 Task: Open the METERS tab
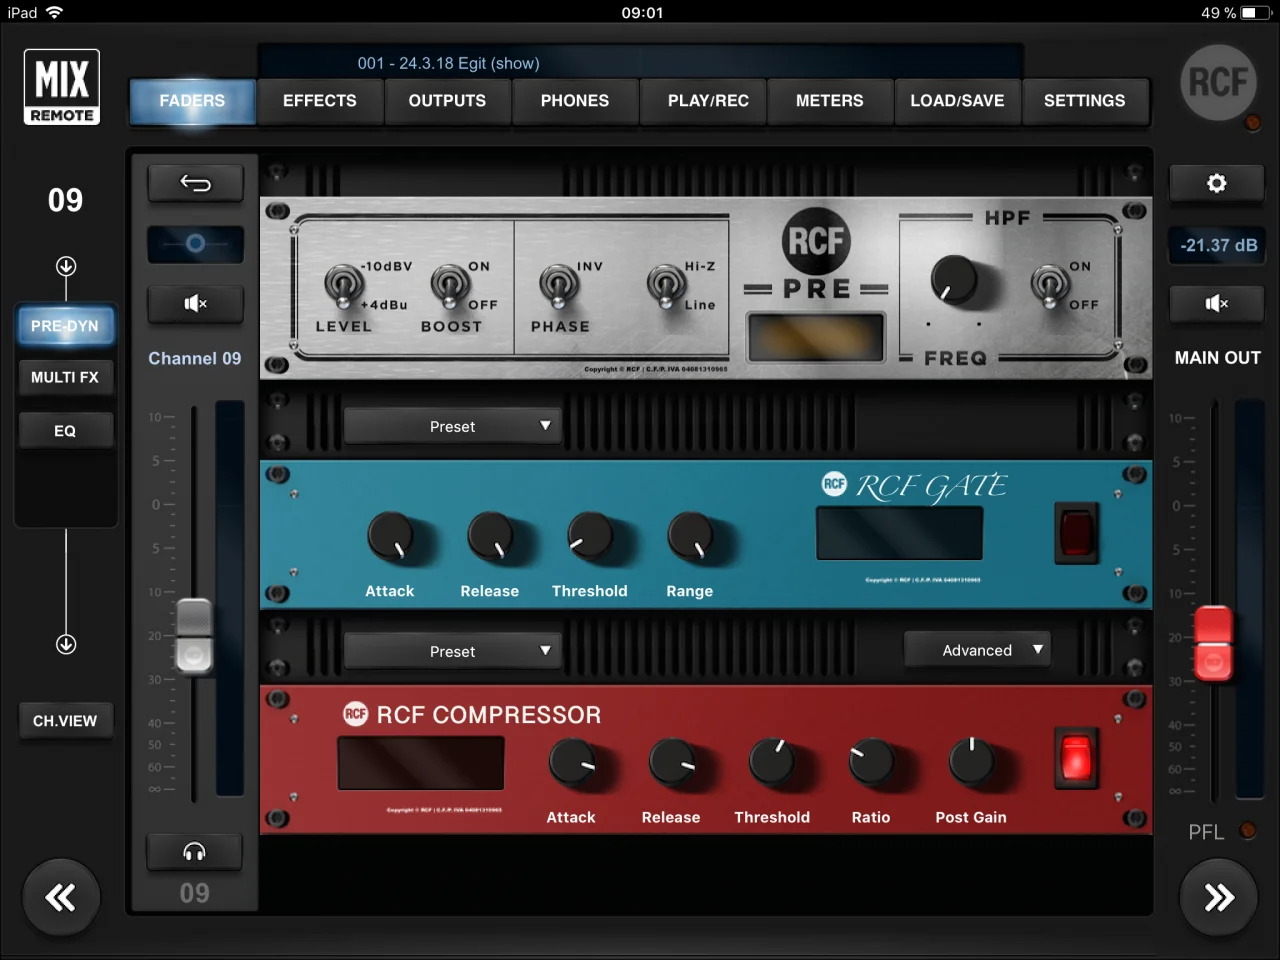(x=829, y=101)
